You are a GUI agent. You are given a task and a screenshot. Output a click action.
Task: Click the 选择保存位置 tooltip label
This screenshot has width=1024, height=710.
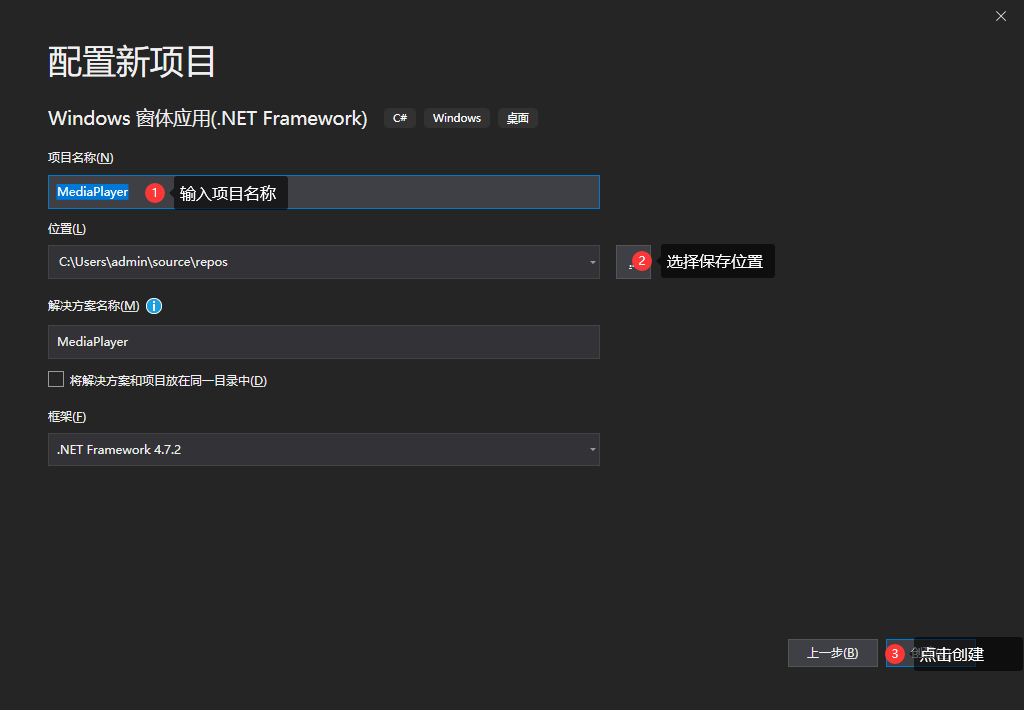coord(716,262)
